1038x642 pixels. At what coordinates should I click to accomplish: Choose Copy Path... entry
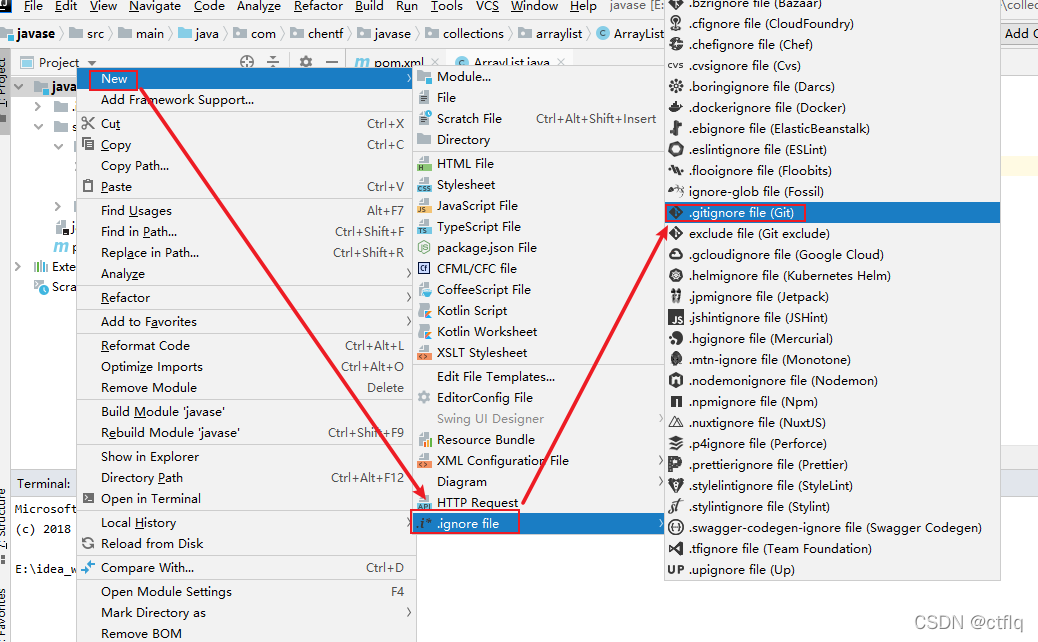click(245, 165)
